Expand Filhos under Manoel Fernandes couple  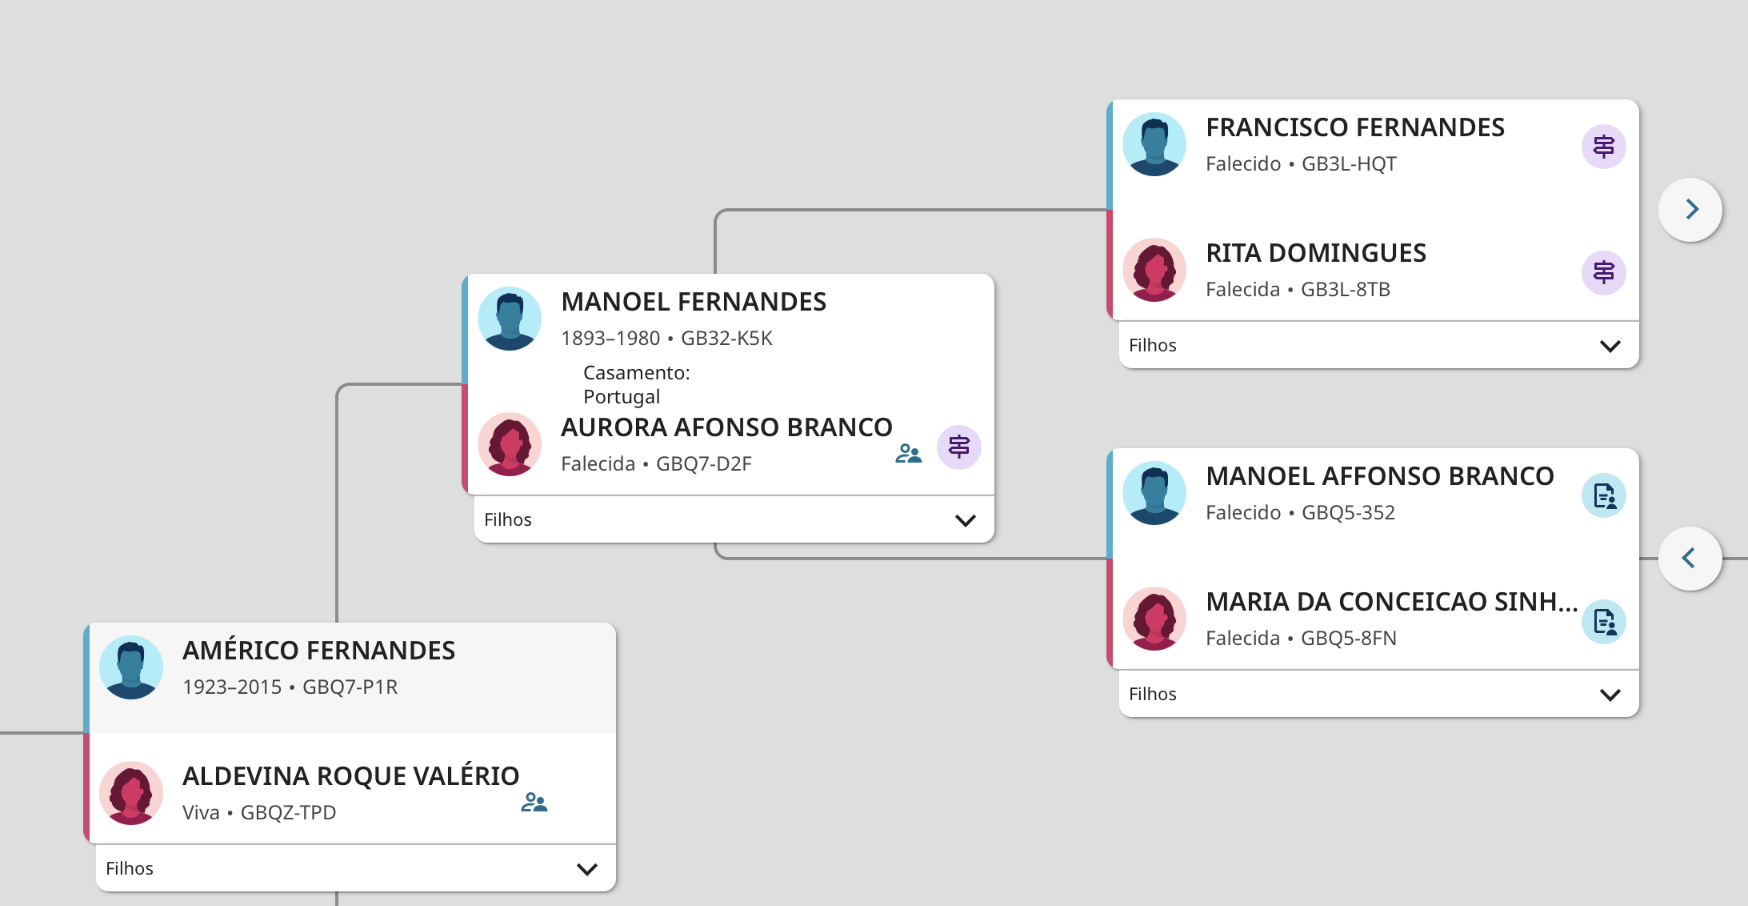tap(964, 520)
